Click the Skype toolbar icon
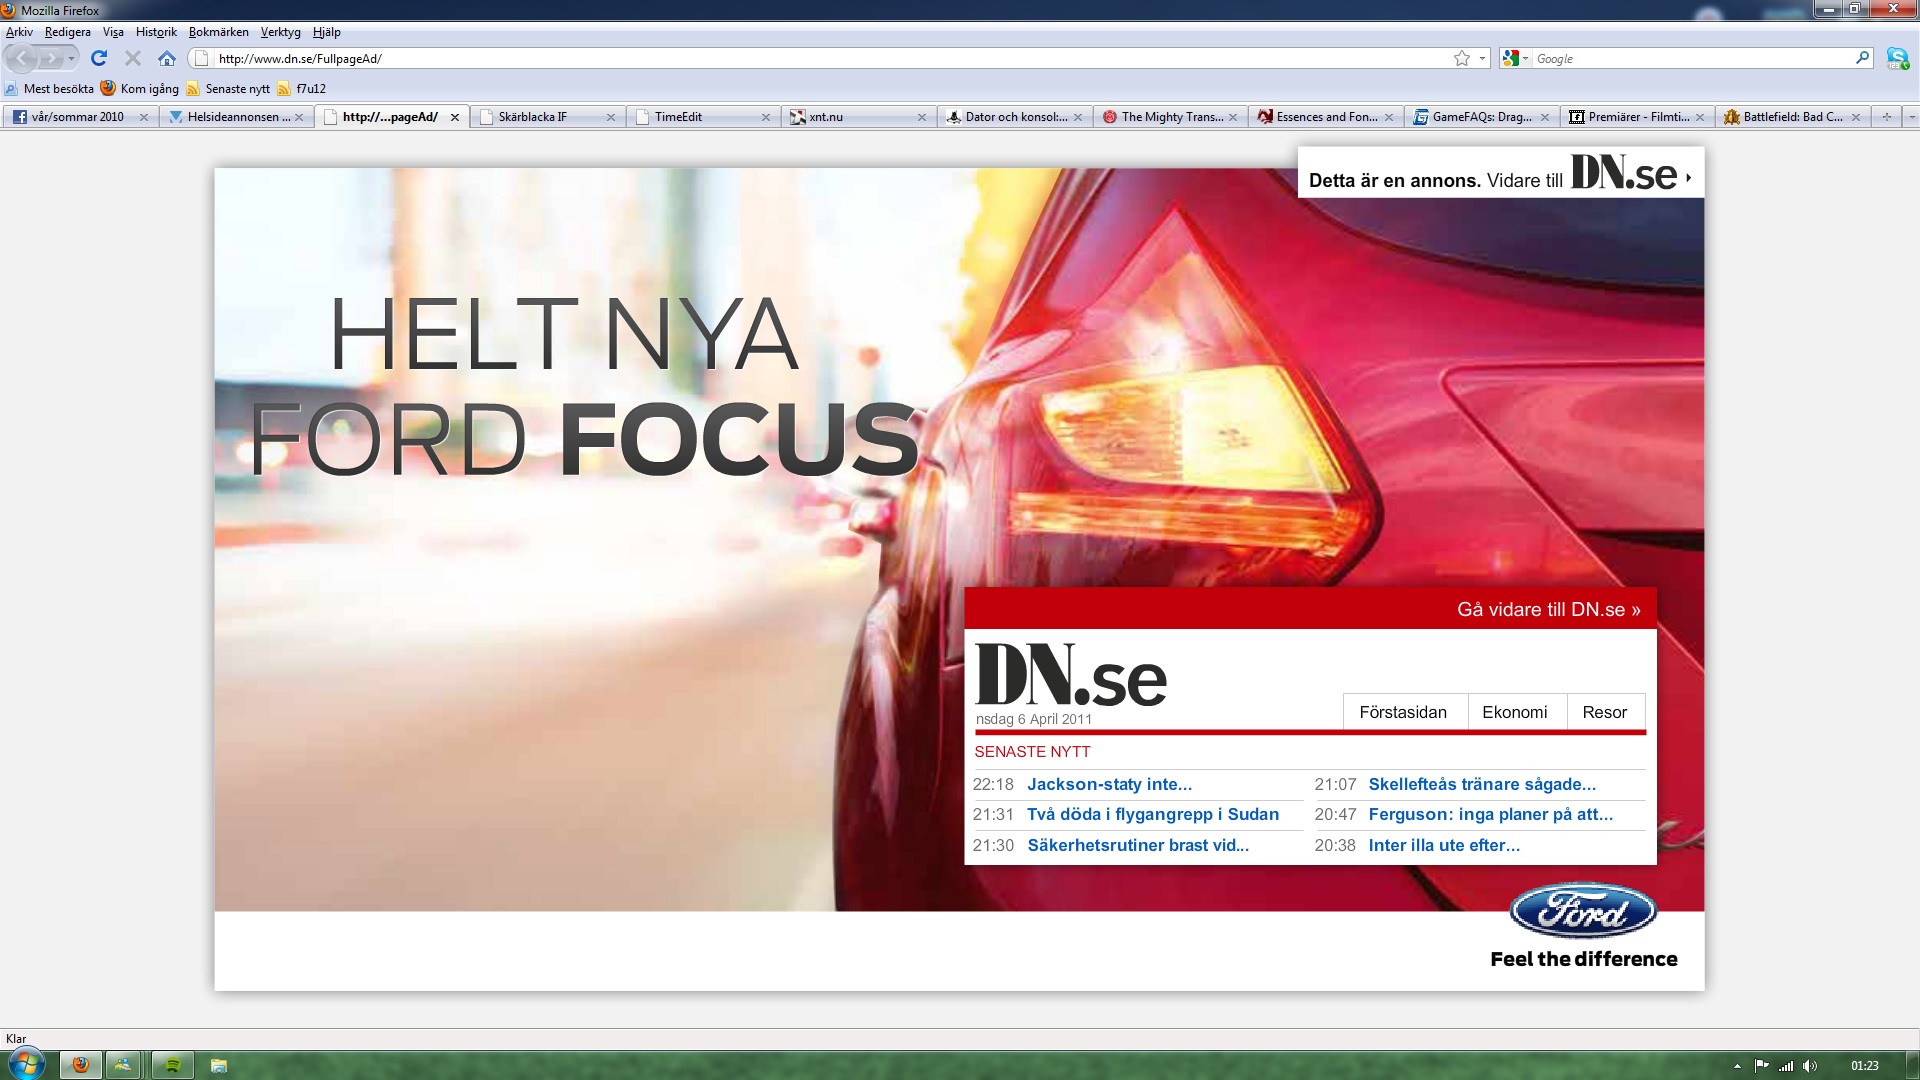The width and height of the screenshot is (1920, 1080). point(1897,58)
